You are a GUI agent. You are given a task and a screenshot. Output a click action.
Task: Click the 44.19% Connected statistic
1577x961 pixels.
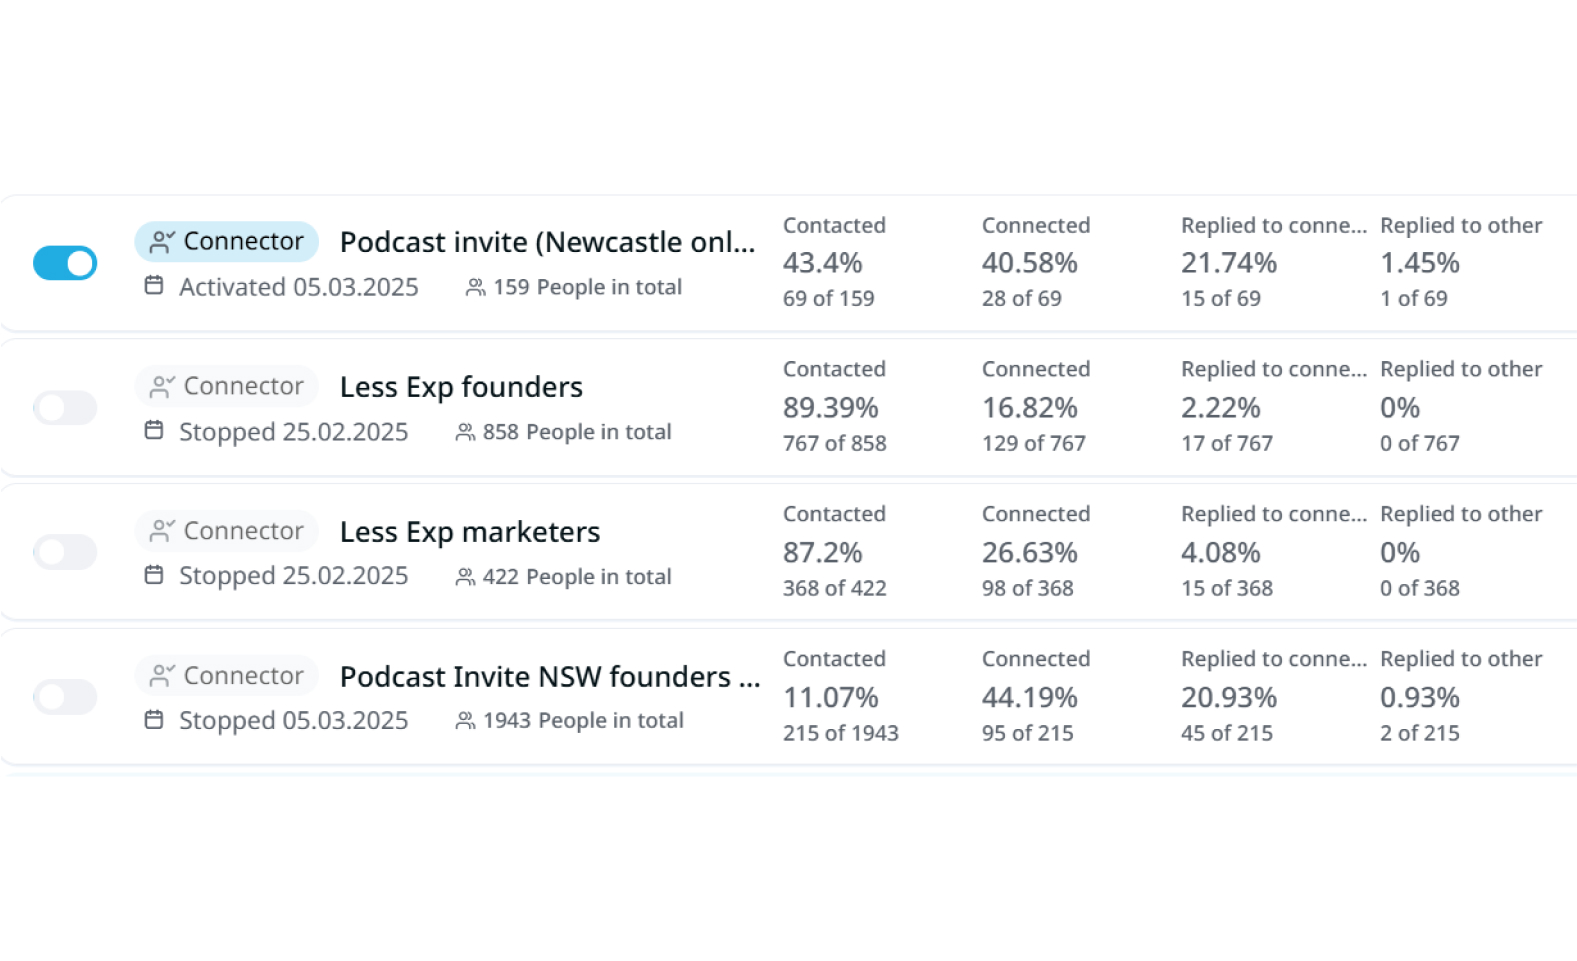pos(1029,697)
